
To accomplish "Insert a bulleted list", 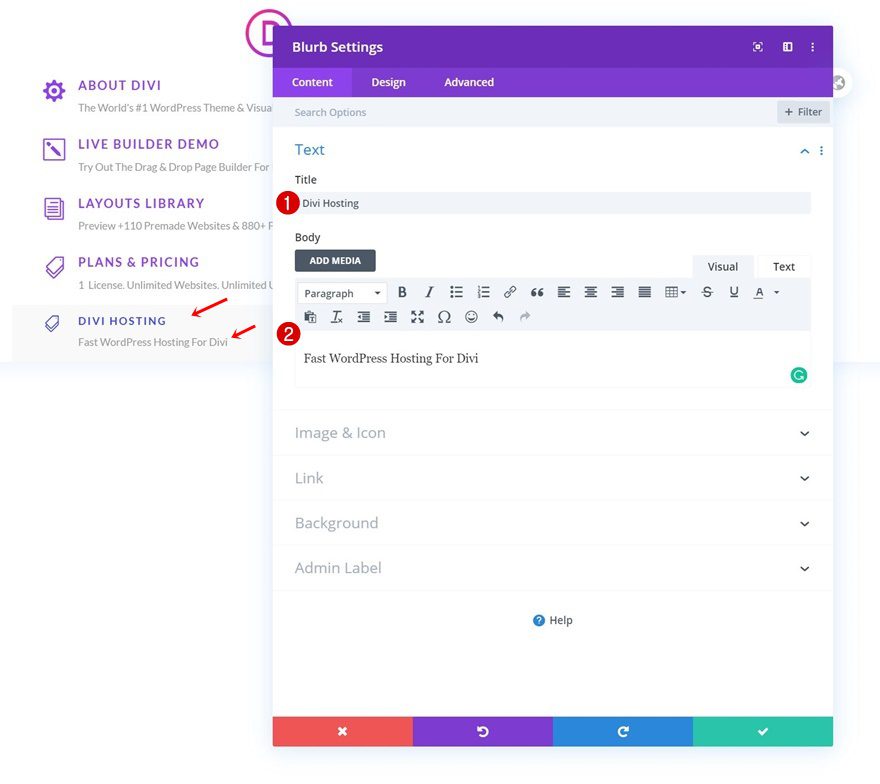I will click(x=456, y=292).
